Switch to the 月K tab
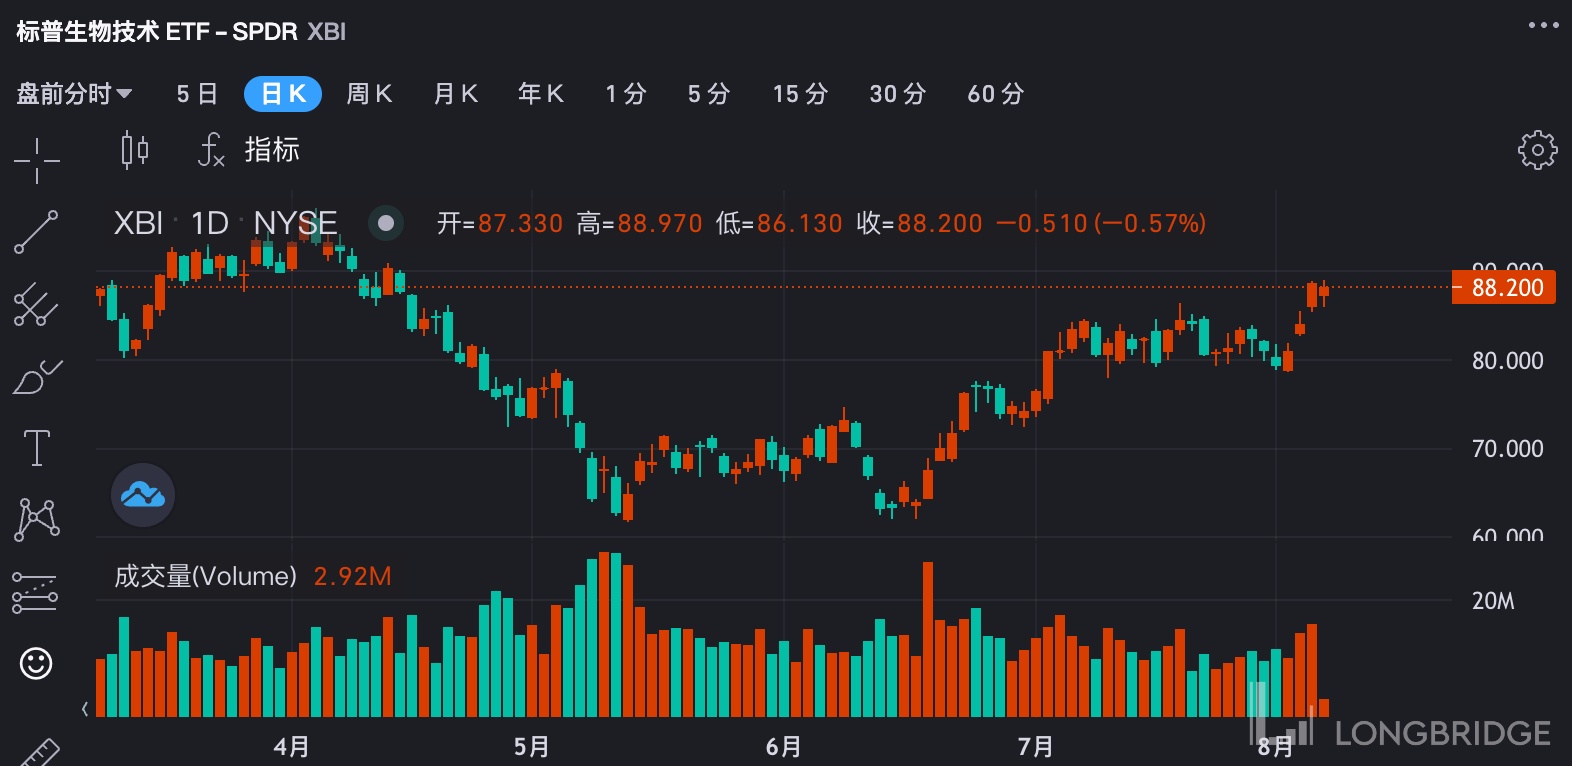 (456, 94)
